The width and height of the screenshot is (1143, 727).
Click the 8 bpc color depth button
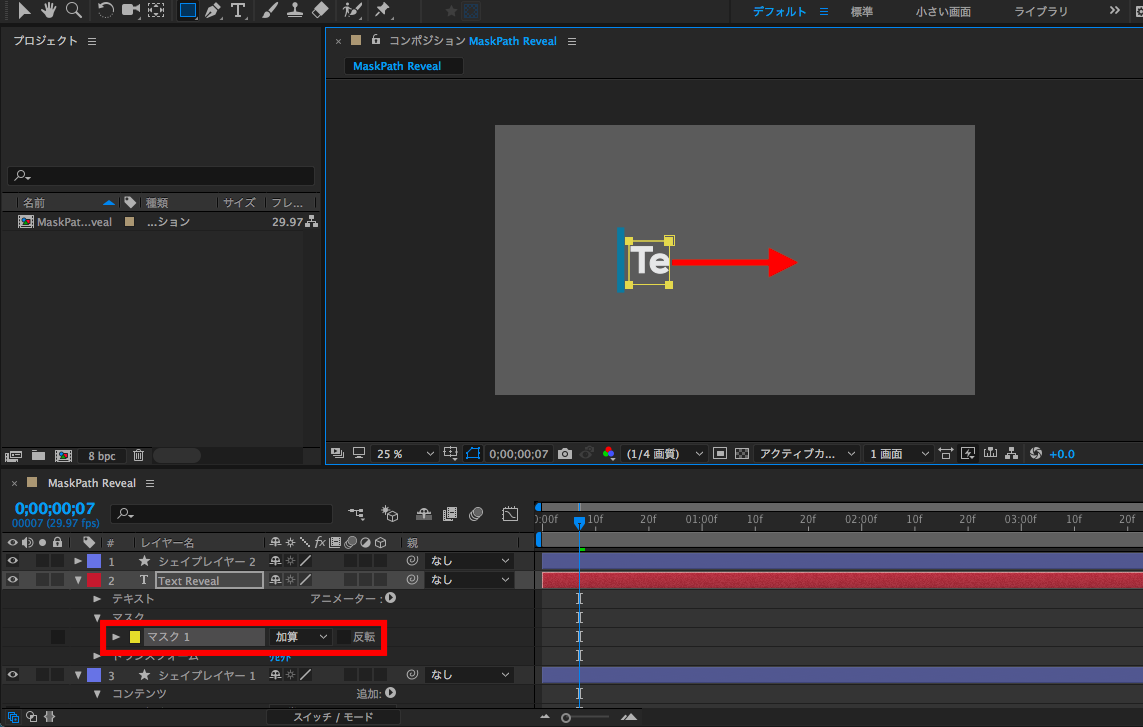(x=101, y=456)
